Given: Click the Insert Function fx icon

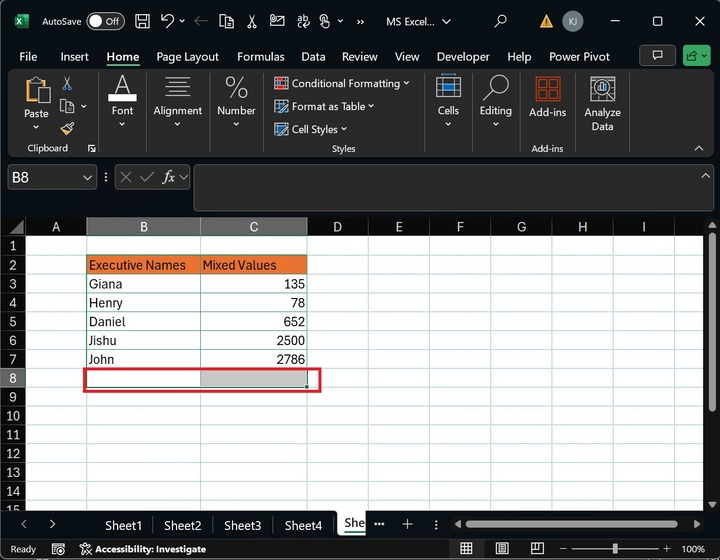Looking at the screenshot, I should tap(170, 177).
